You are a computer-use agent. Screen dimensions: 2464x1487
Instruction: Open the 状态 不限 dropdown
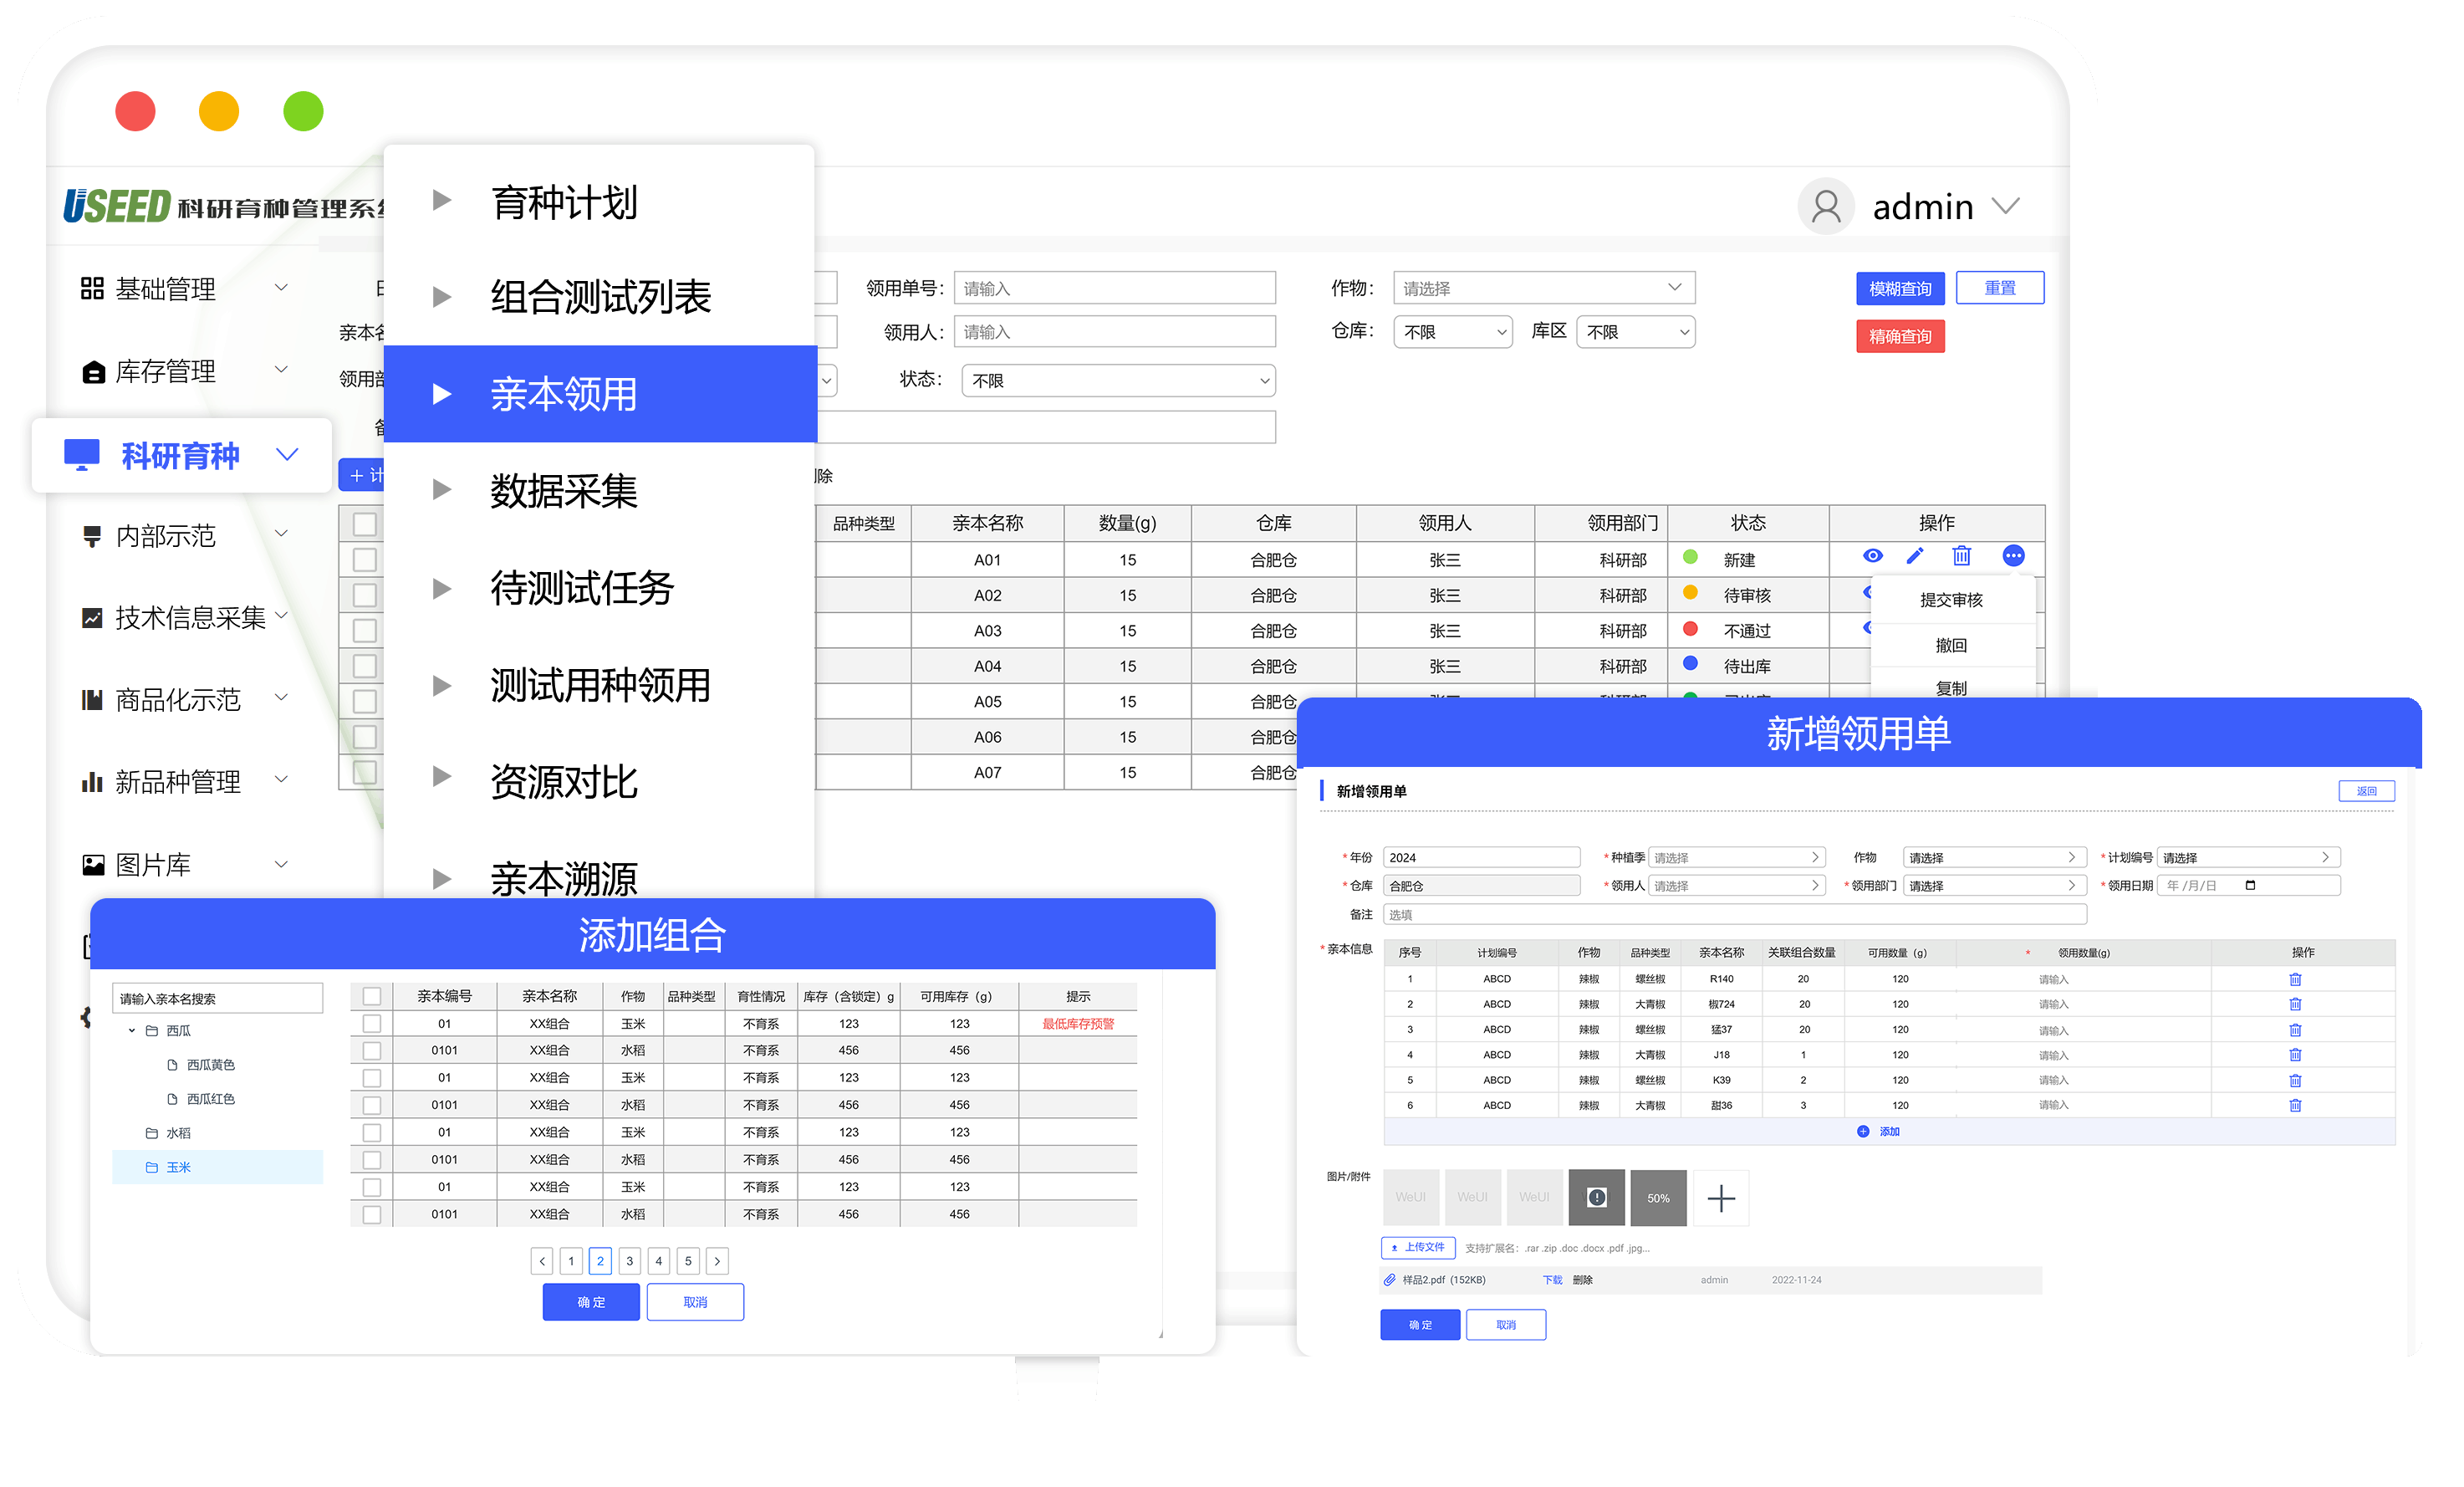tap(1118, 380)
